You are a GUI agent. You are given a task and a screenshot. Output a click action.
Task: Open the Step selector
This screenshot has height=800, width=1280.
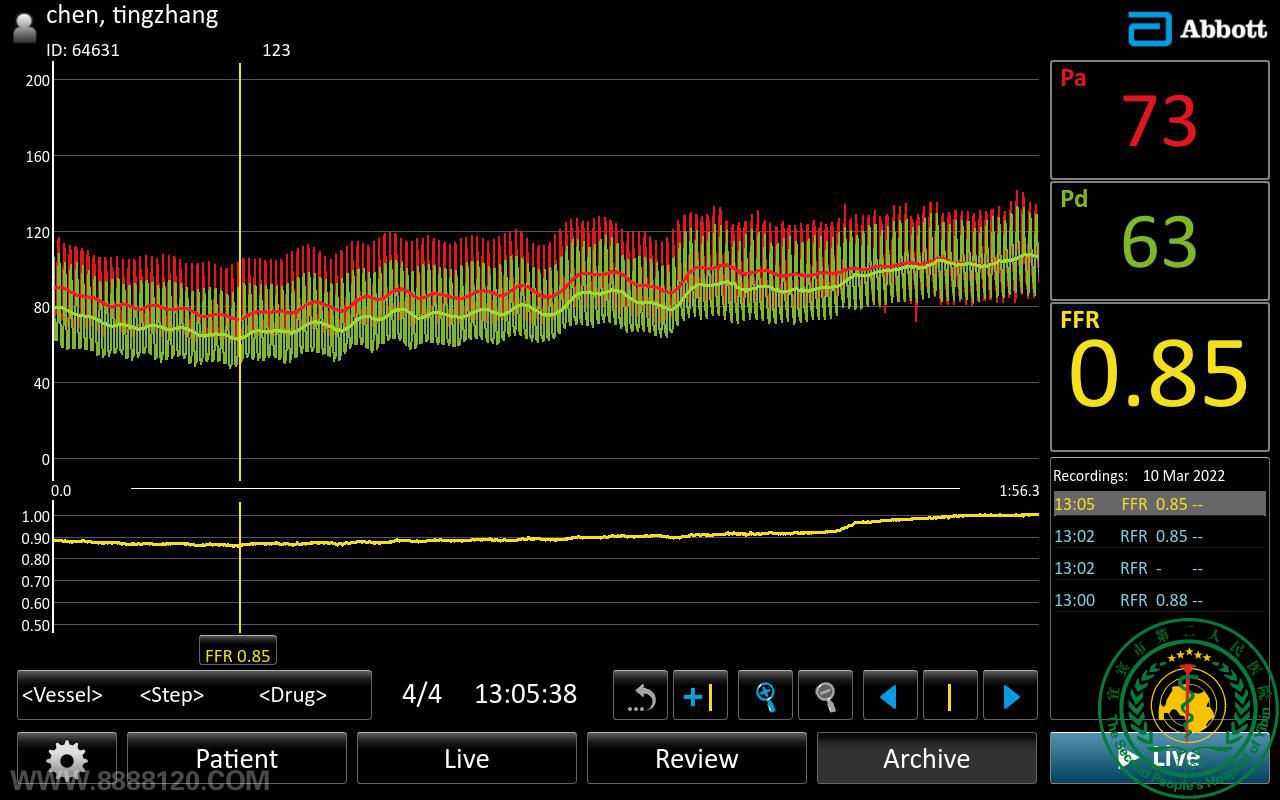tap(172, 695)
